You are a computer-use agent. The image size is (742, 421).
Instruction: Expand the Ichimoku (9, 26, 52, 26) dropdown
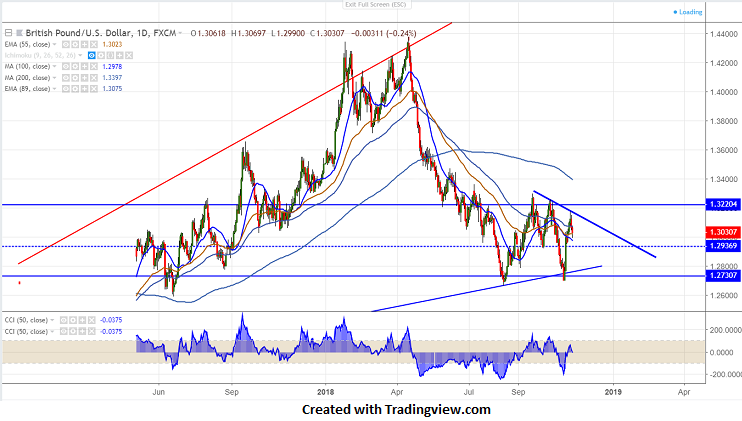tap(80, 55)
